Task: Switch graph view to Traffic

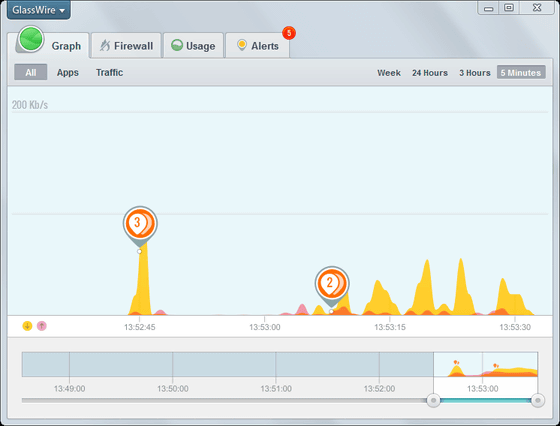Action: pos(109,72)
